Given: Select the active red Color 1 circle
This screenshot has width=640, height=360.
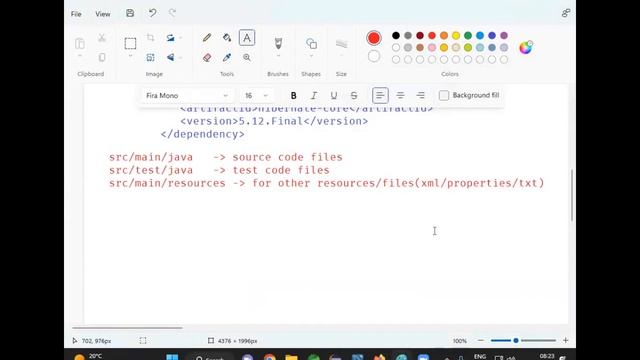Looking at the screenshot, I should (x=373, y=38).
